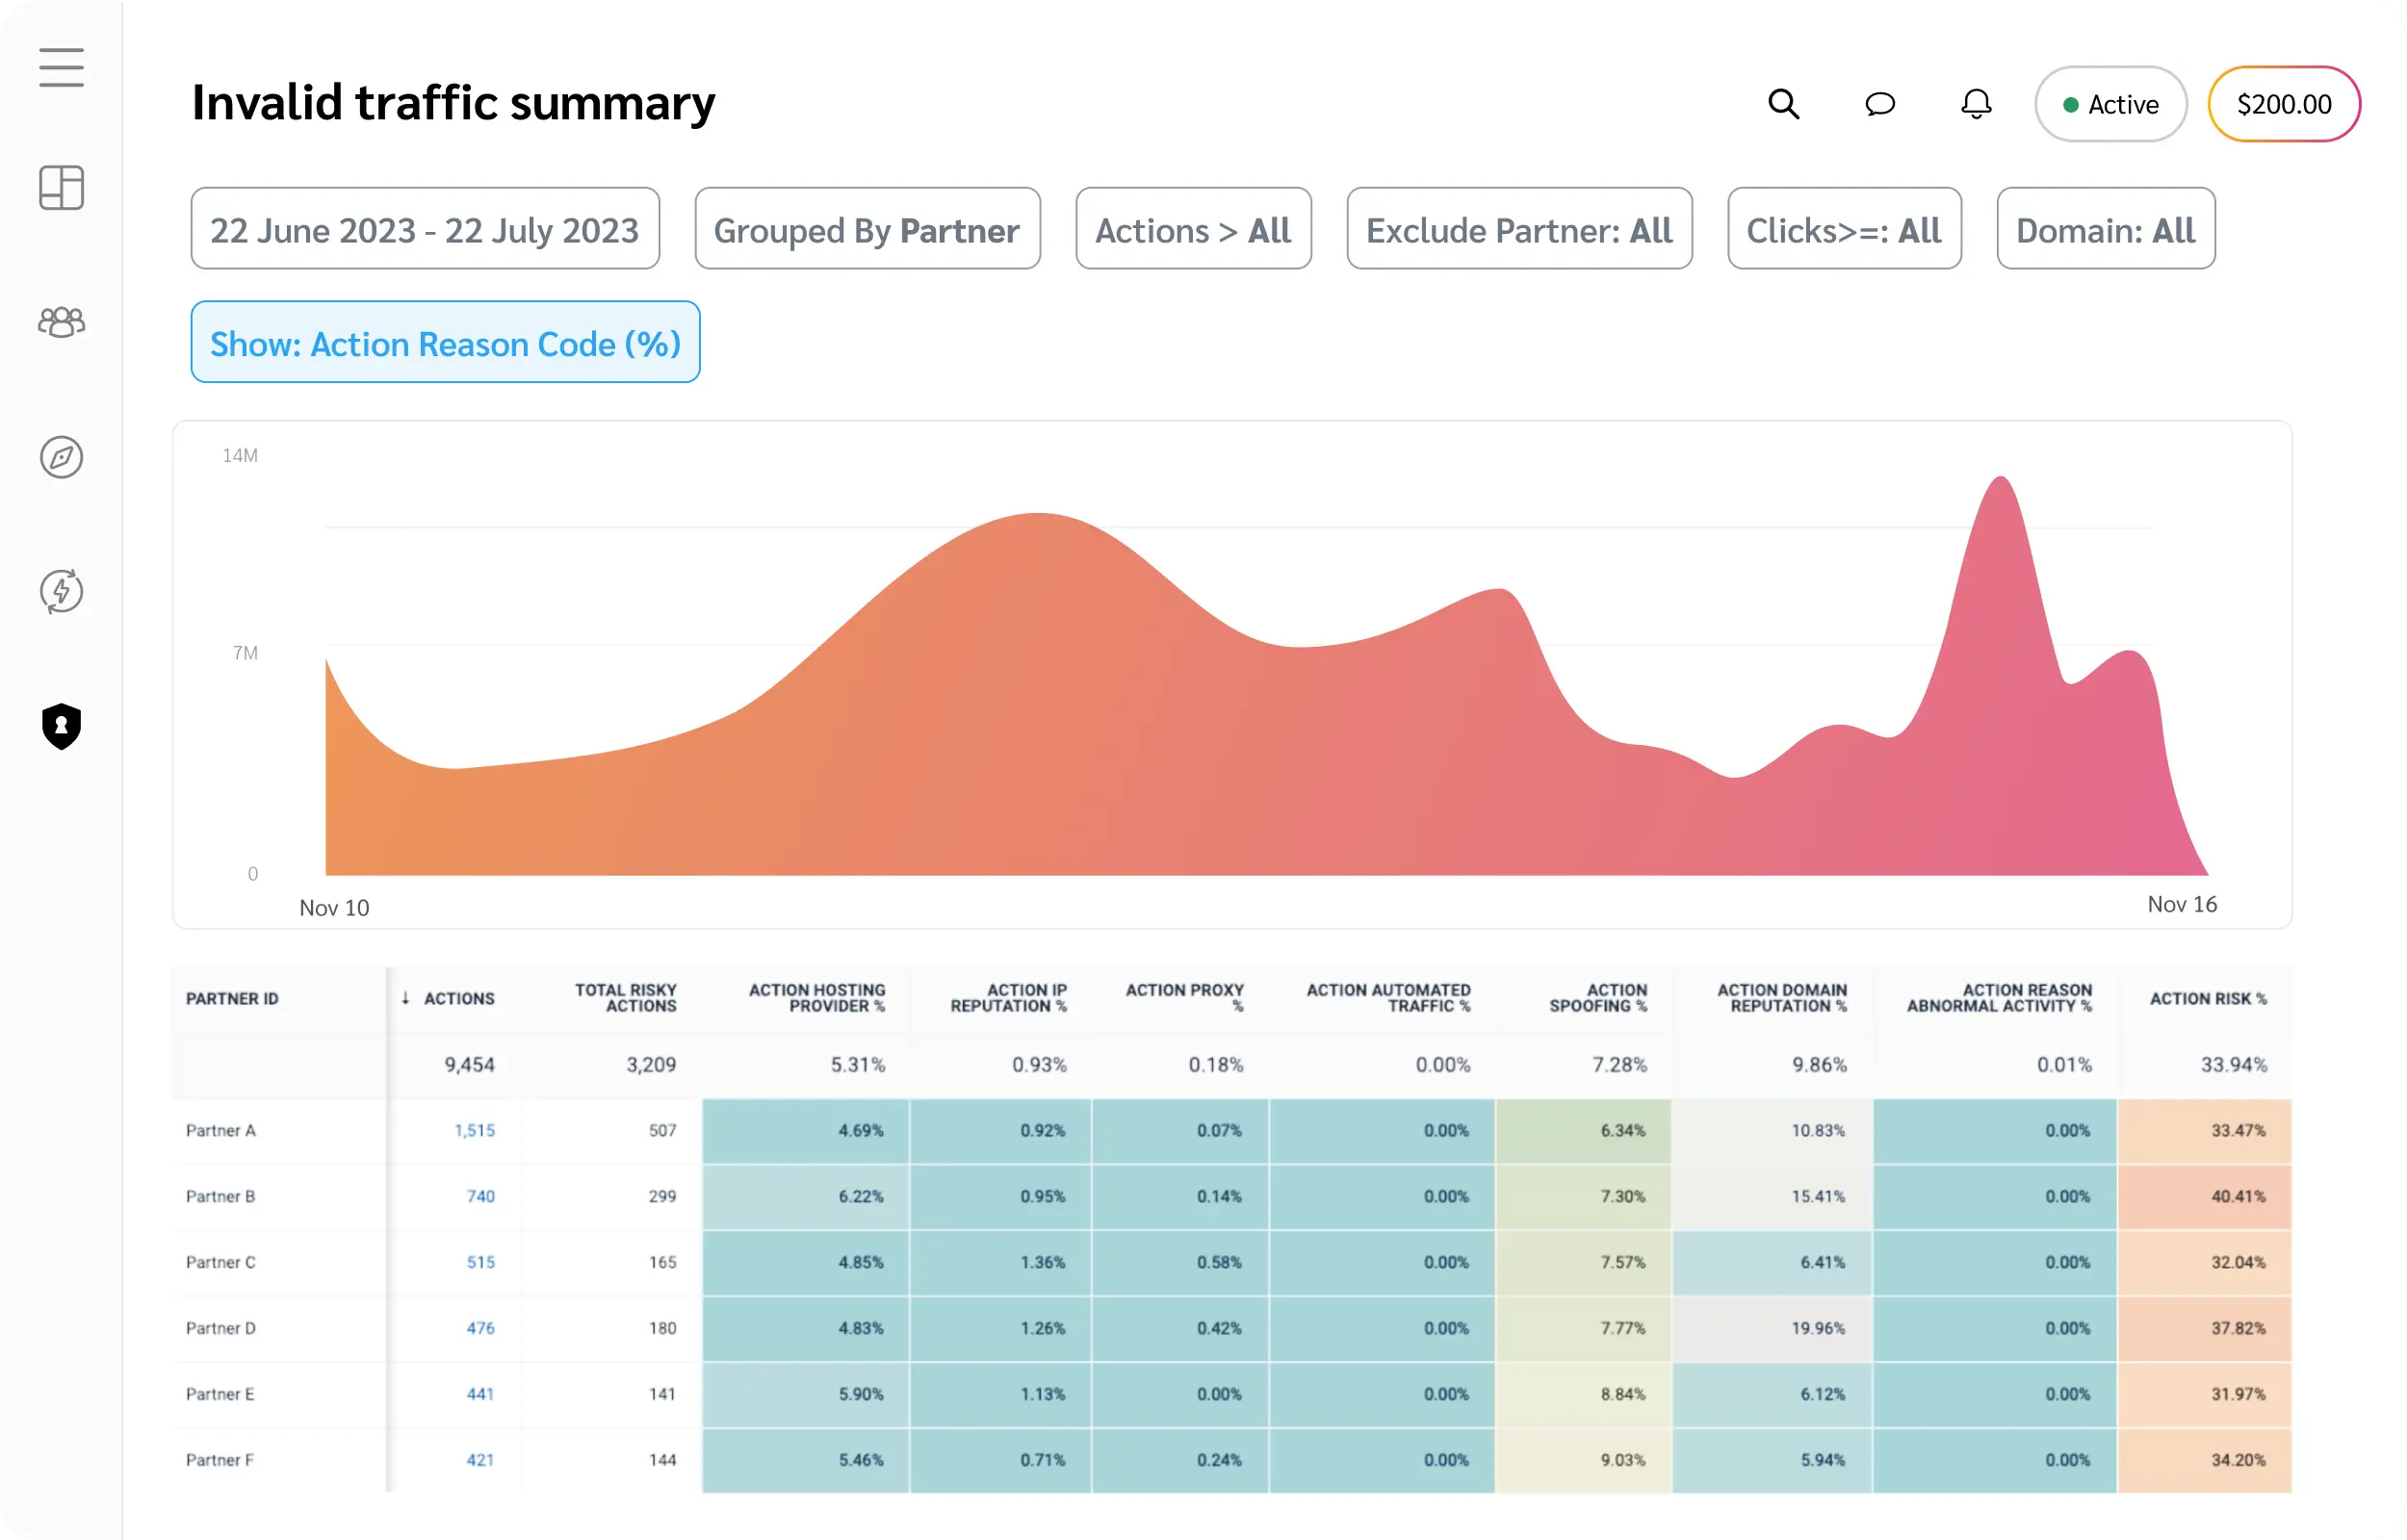Click Partner A's 1,515 actions link
The height and width of the screenshot is (1540, 2407).
[x=474, y=1130]
